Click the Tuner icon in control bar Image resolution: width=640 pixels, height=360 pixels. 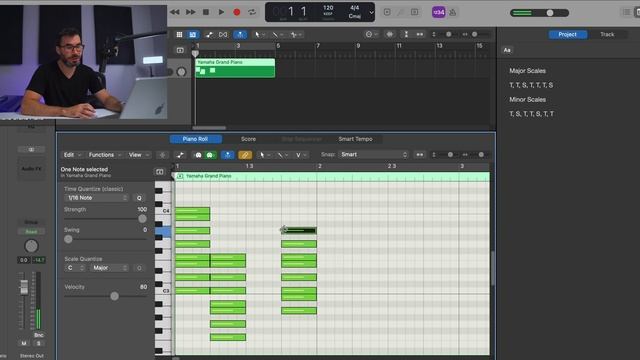401,12
